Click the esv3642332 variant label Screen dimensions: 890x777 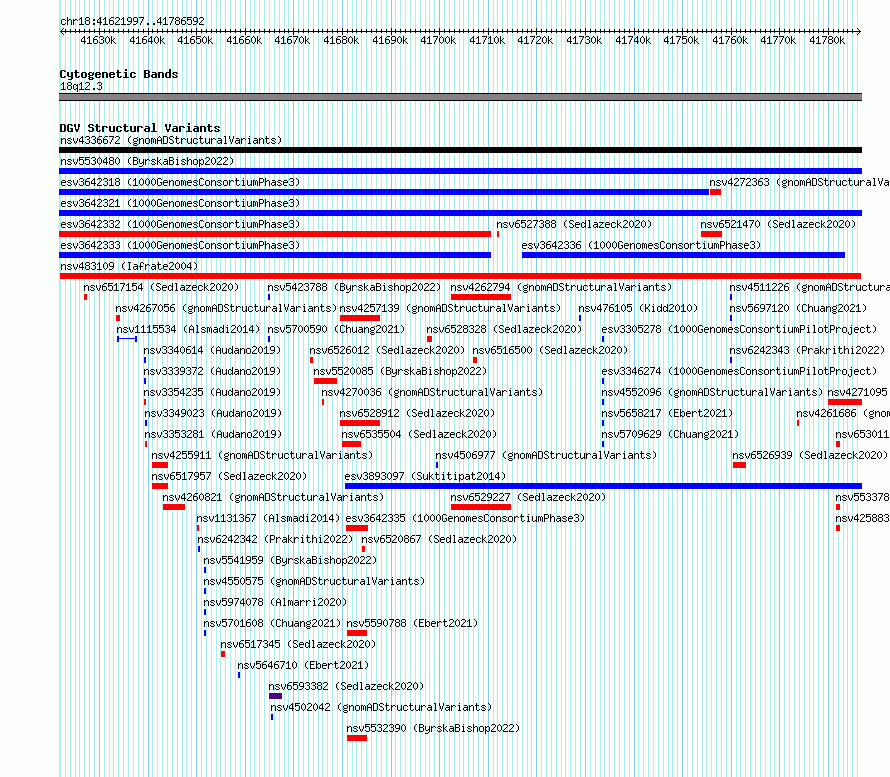click(180, 224)
